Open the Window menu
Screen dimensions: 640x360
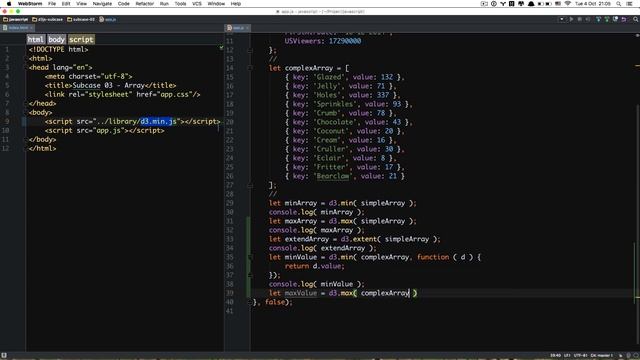pos(216,4)
